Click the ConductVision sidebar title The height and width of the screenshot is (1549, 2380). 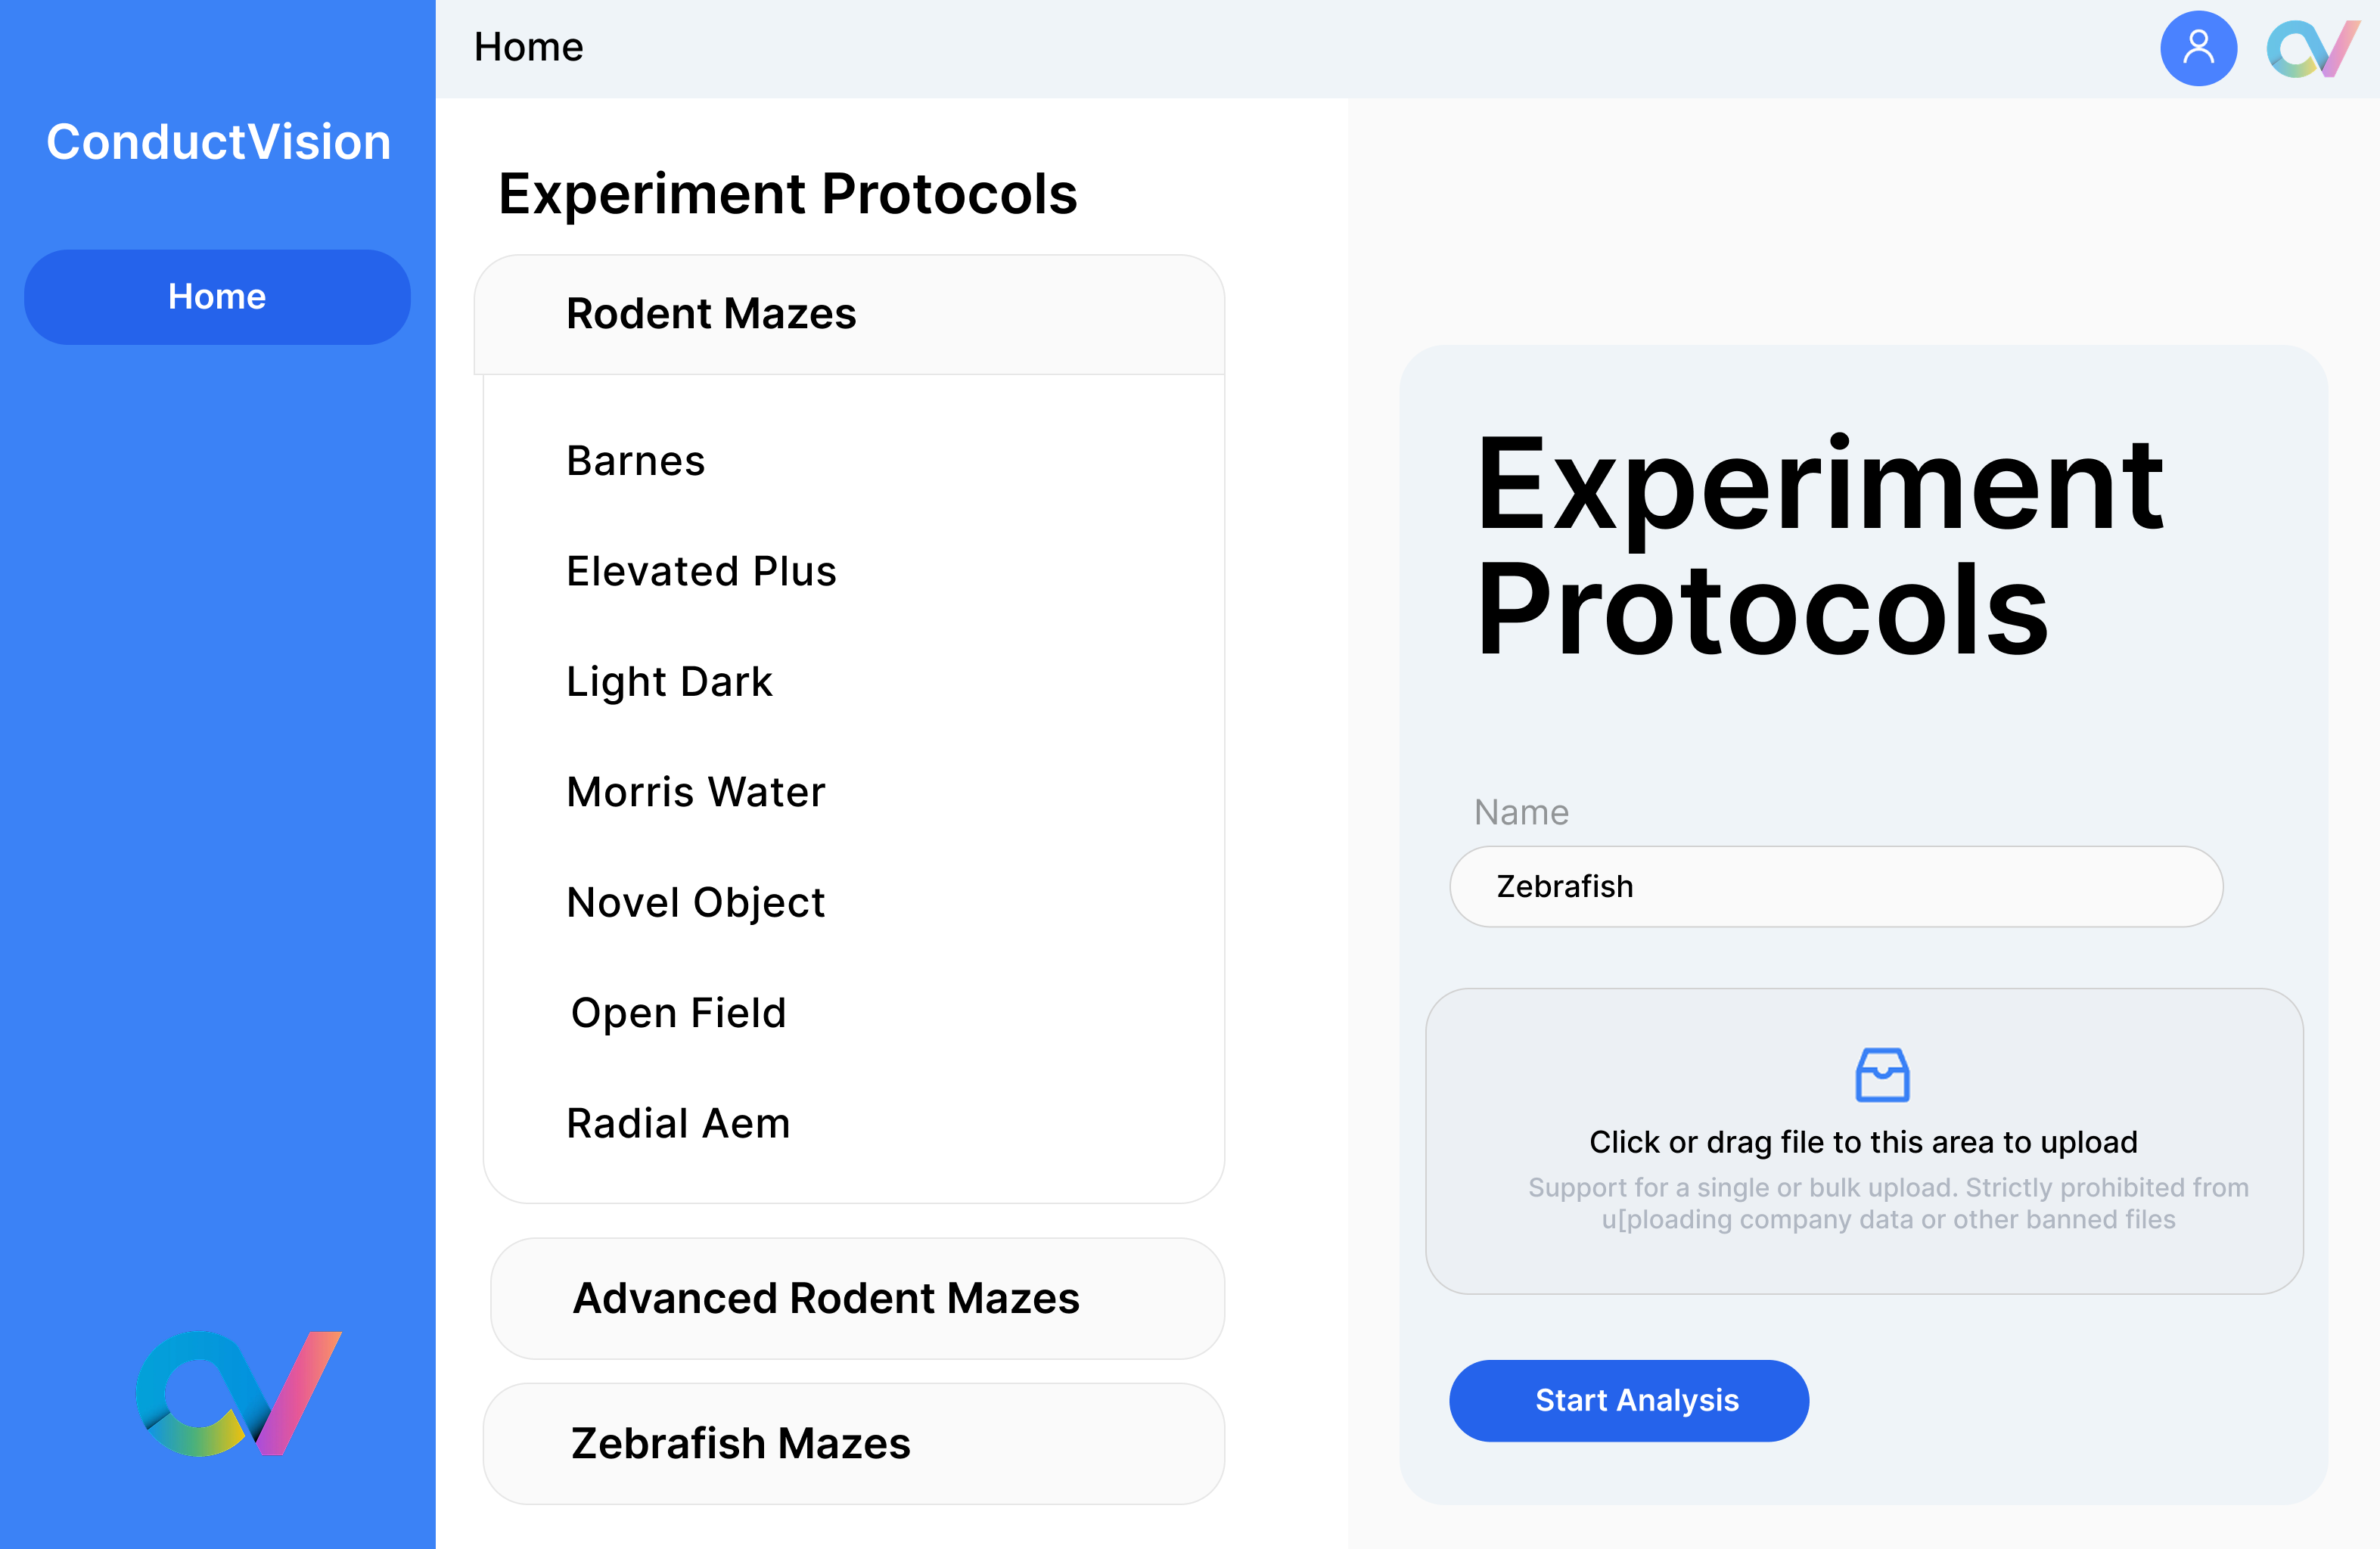point(218,142)
